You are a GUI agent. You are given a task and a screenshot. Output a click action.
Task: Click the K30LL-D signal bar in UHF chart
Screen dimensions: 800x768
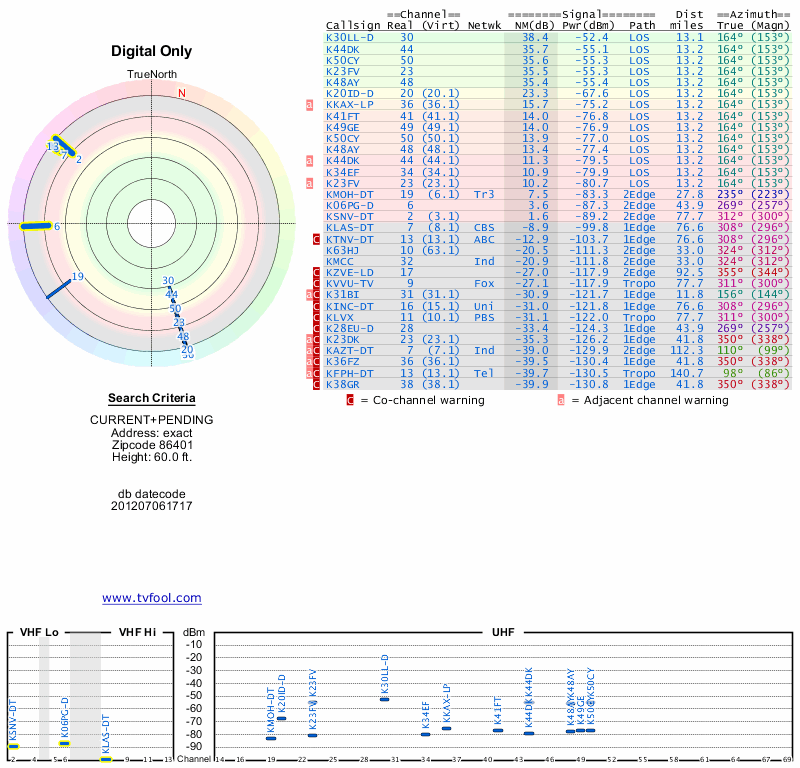click(x=385, y=698)
